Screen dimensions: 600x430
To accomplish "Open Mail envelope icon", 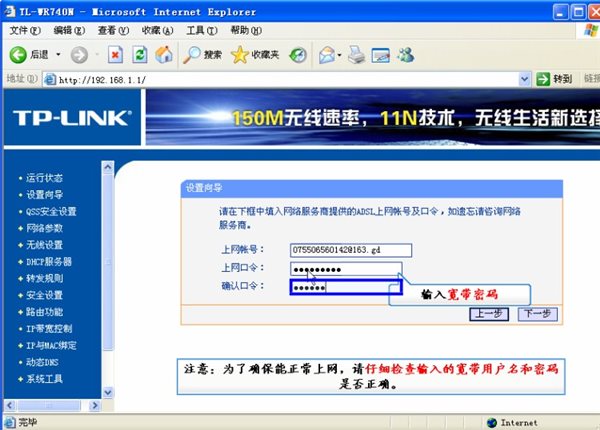I will click(x=327, y=55).
